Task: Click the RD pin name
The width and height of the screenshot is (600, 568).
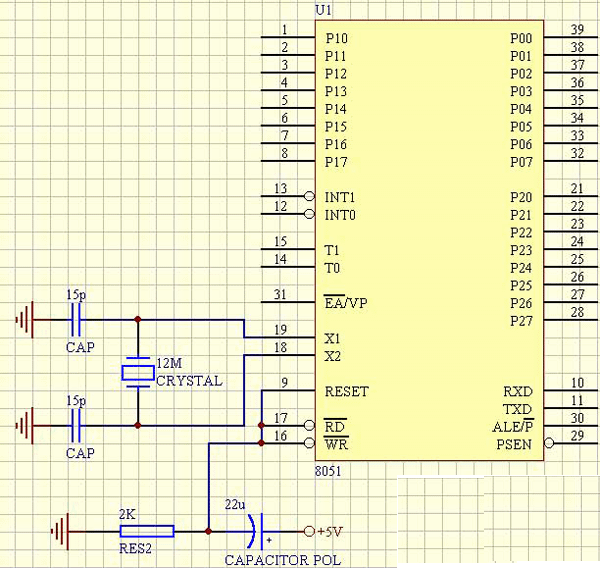Action: pos(335,426)
